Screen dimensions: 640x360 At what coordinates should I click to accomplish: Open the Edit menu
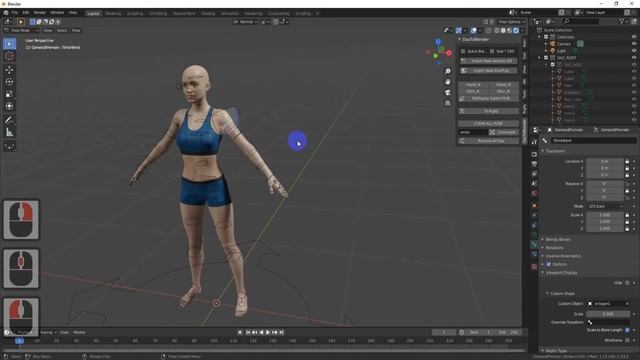coord(26,13)
